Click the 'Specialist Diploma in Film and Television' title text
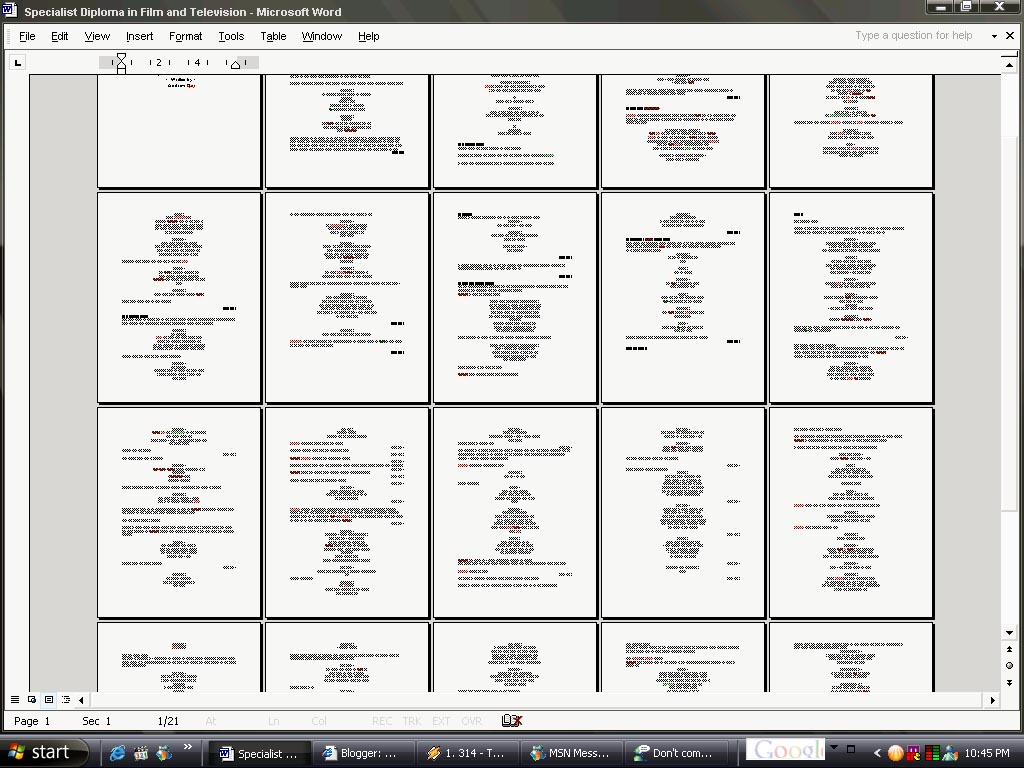The width and height of the screenshot is (1024, 768). [x=135, y=12]
